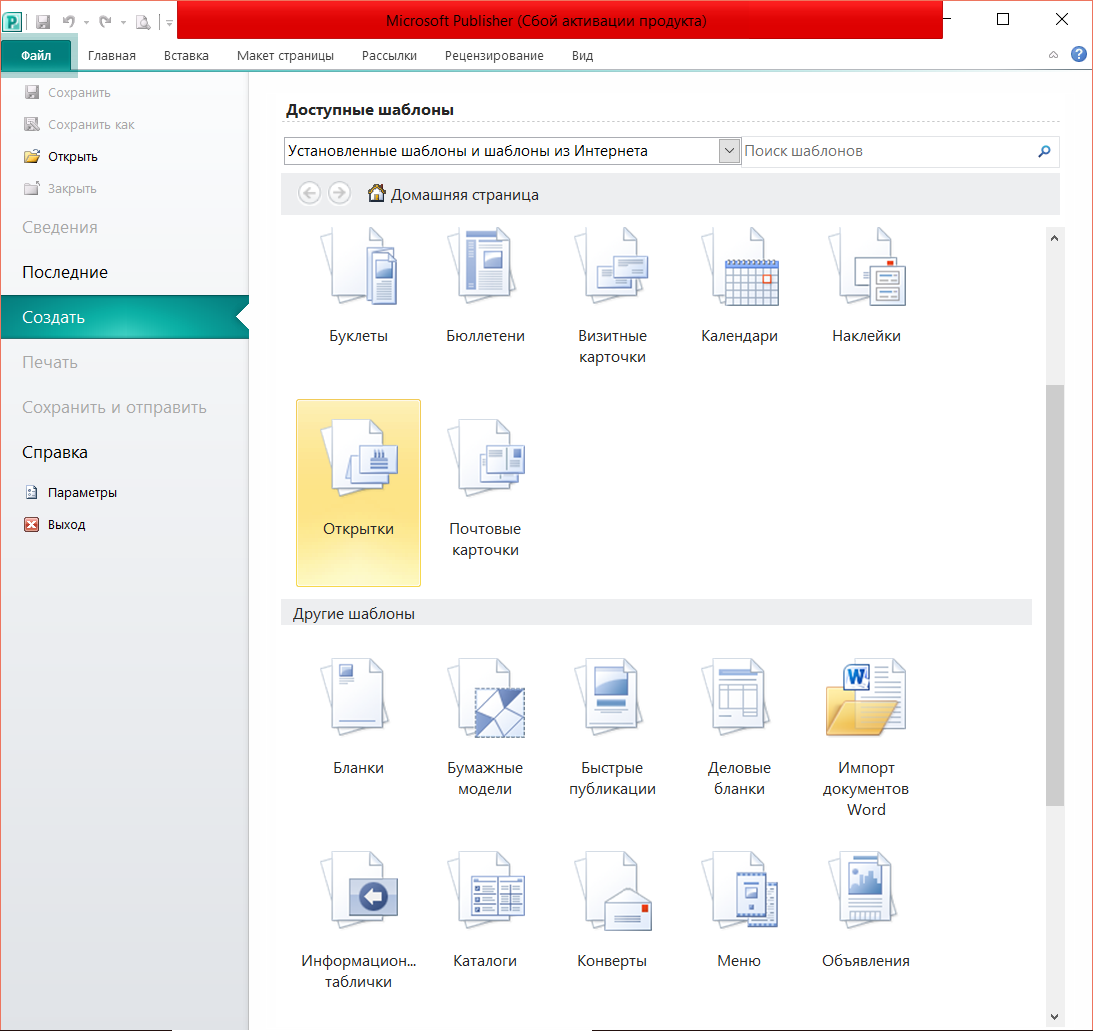Click the scrollbar up arrow
This screenshot has width=1093, height=1031.
tap(1055, 238)
